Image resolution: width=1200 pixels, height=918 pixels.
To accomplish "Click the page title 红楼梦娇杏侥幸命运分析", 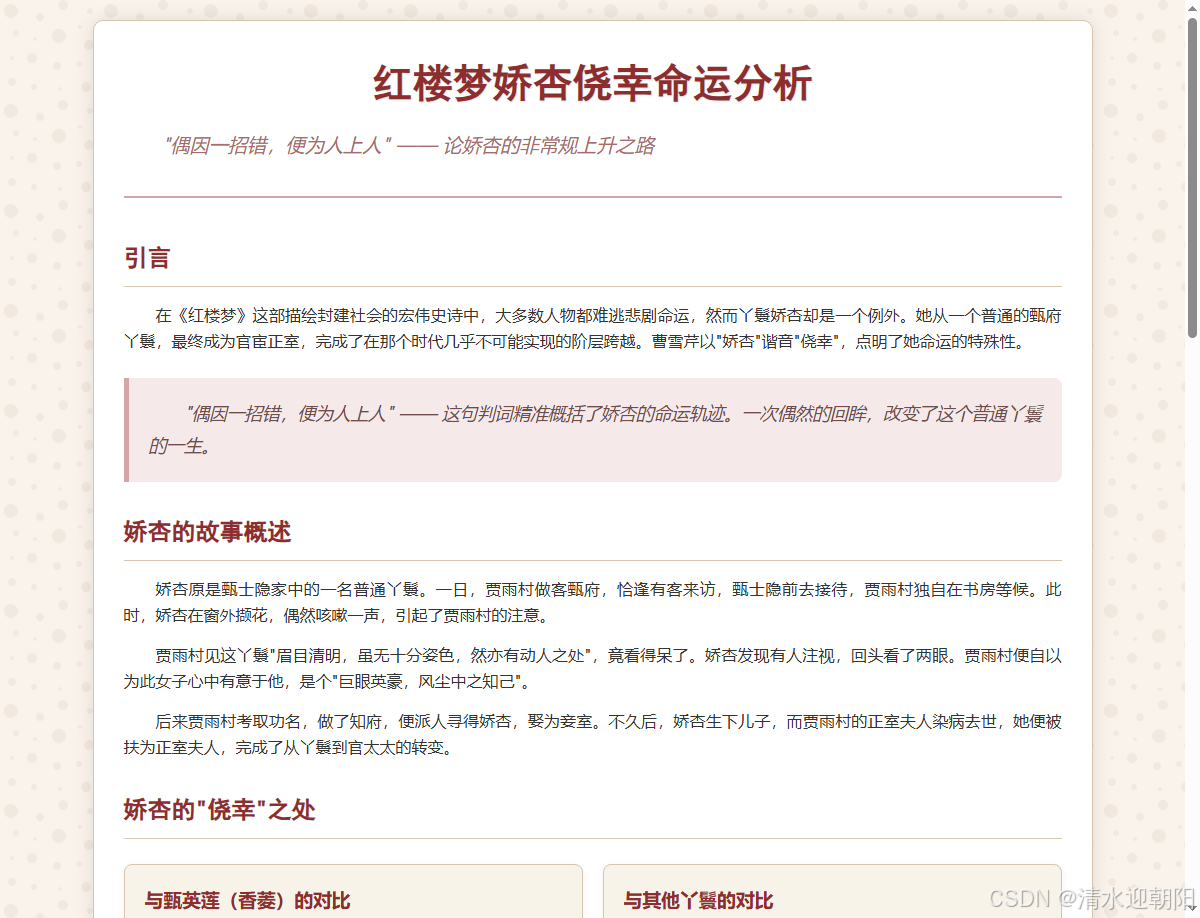I will click(592, 84).
